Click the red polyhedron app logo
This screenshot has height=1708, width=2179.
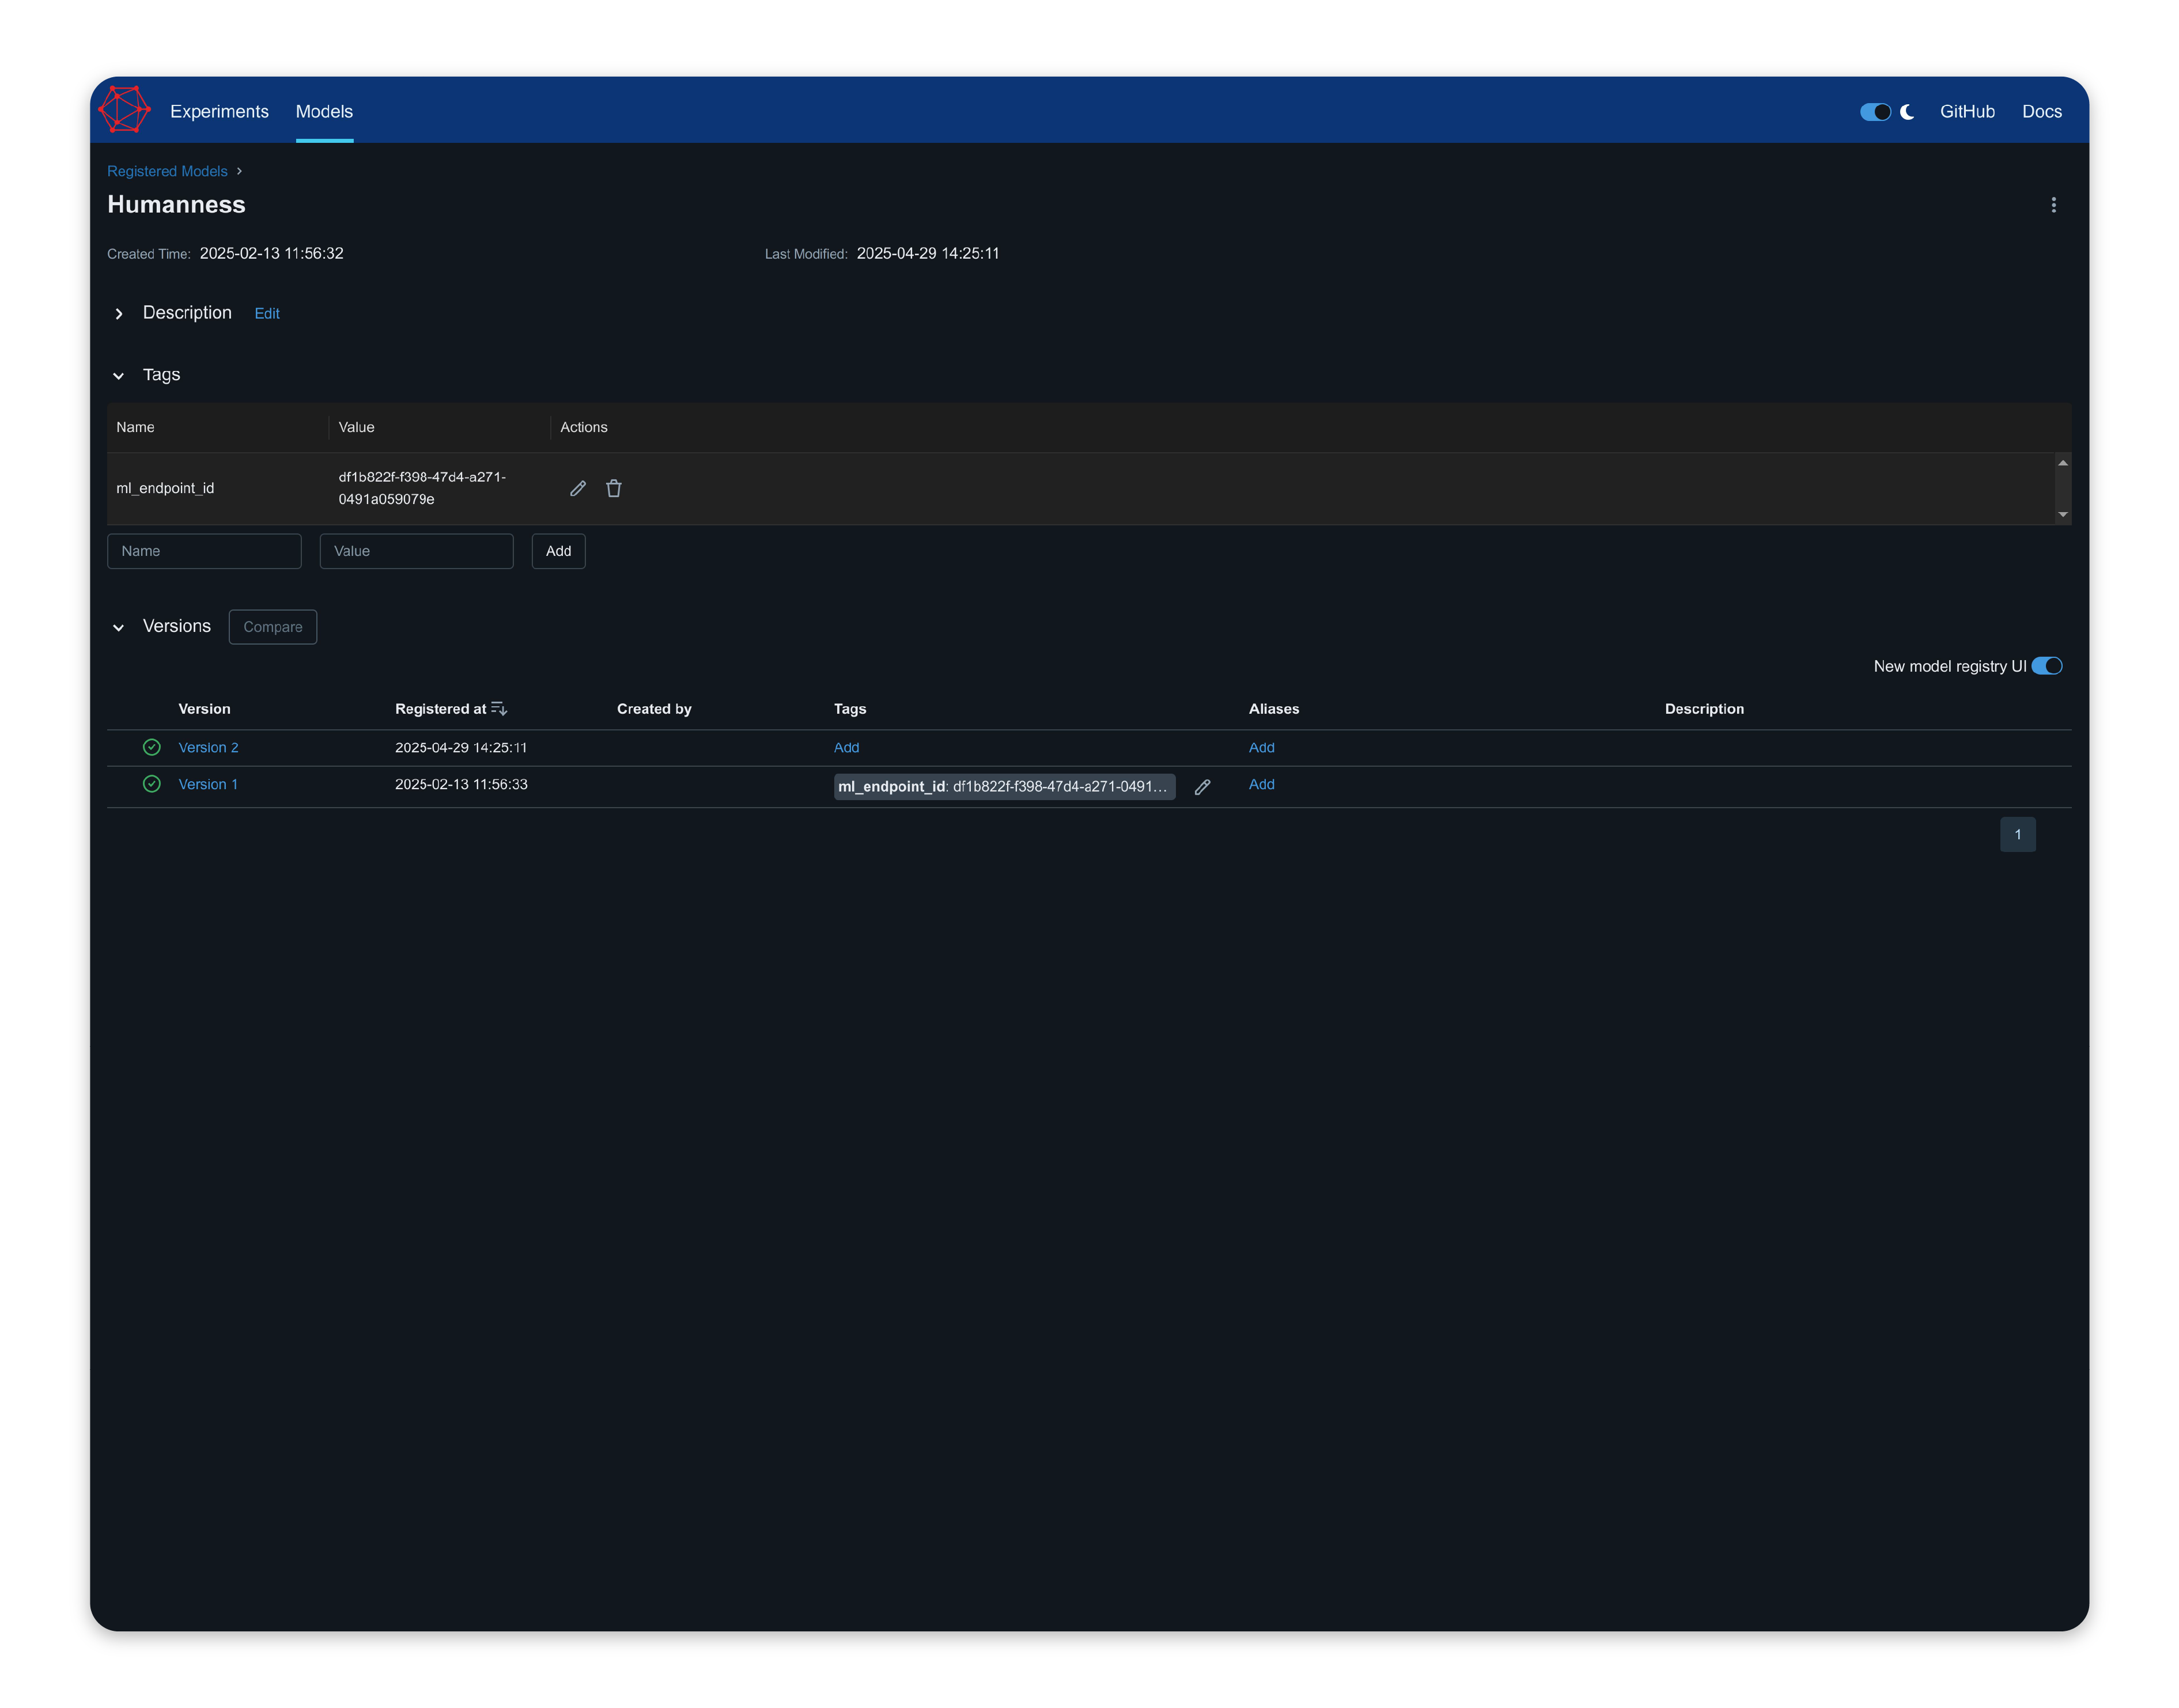125,109
